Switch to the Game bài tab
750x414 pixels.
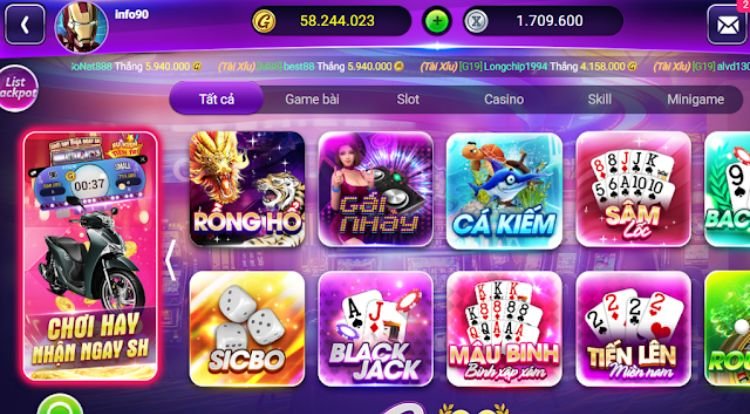pos(312,99)
